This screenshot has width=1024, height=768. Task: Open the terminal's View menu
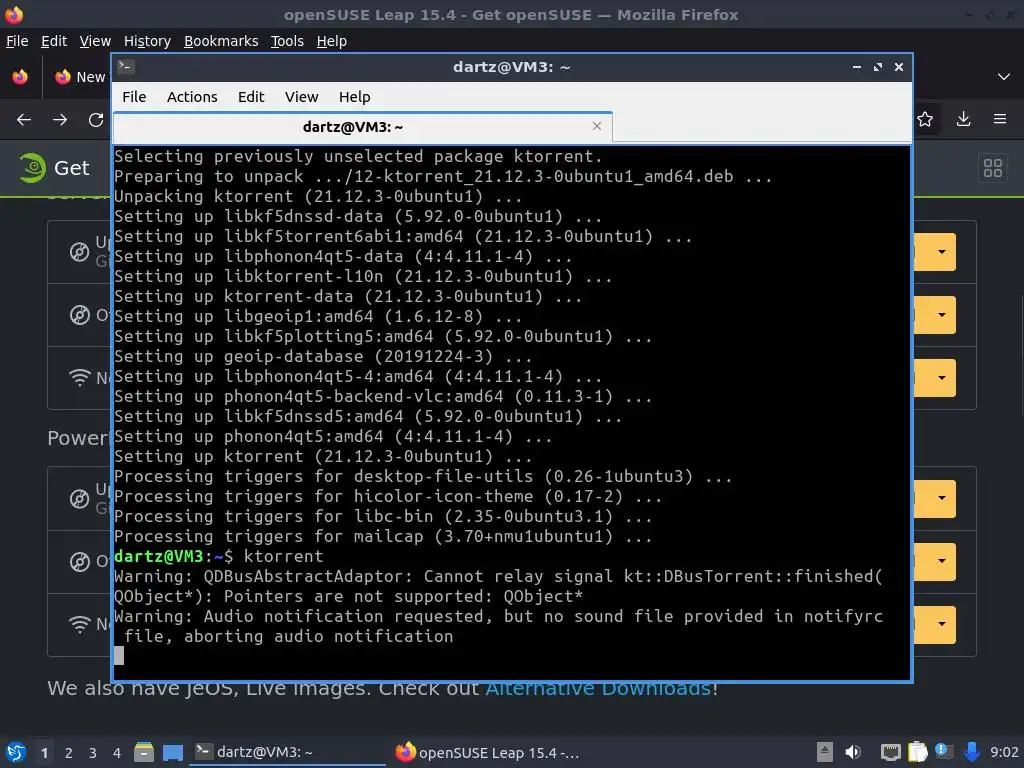coord(301,97)
